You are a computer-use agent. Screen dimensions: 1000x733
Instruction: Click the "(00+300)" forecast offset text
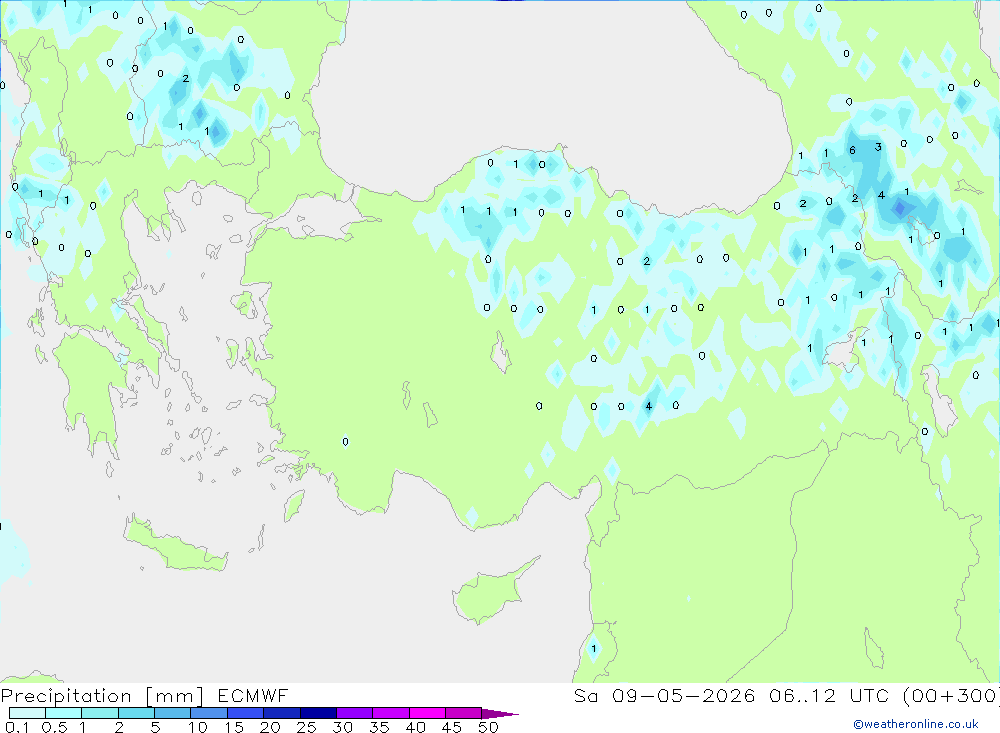tap(950, 696)
